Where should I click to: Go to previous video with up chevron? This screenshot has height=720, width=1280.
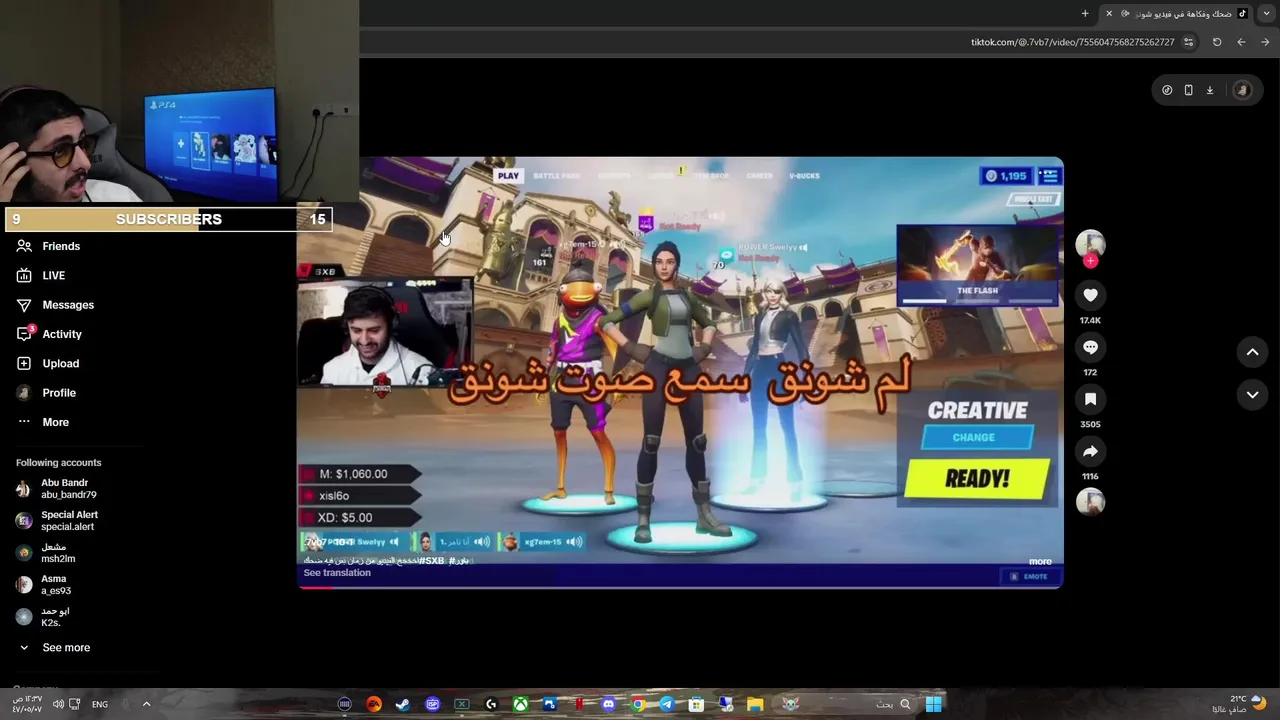pos(1252,352)
